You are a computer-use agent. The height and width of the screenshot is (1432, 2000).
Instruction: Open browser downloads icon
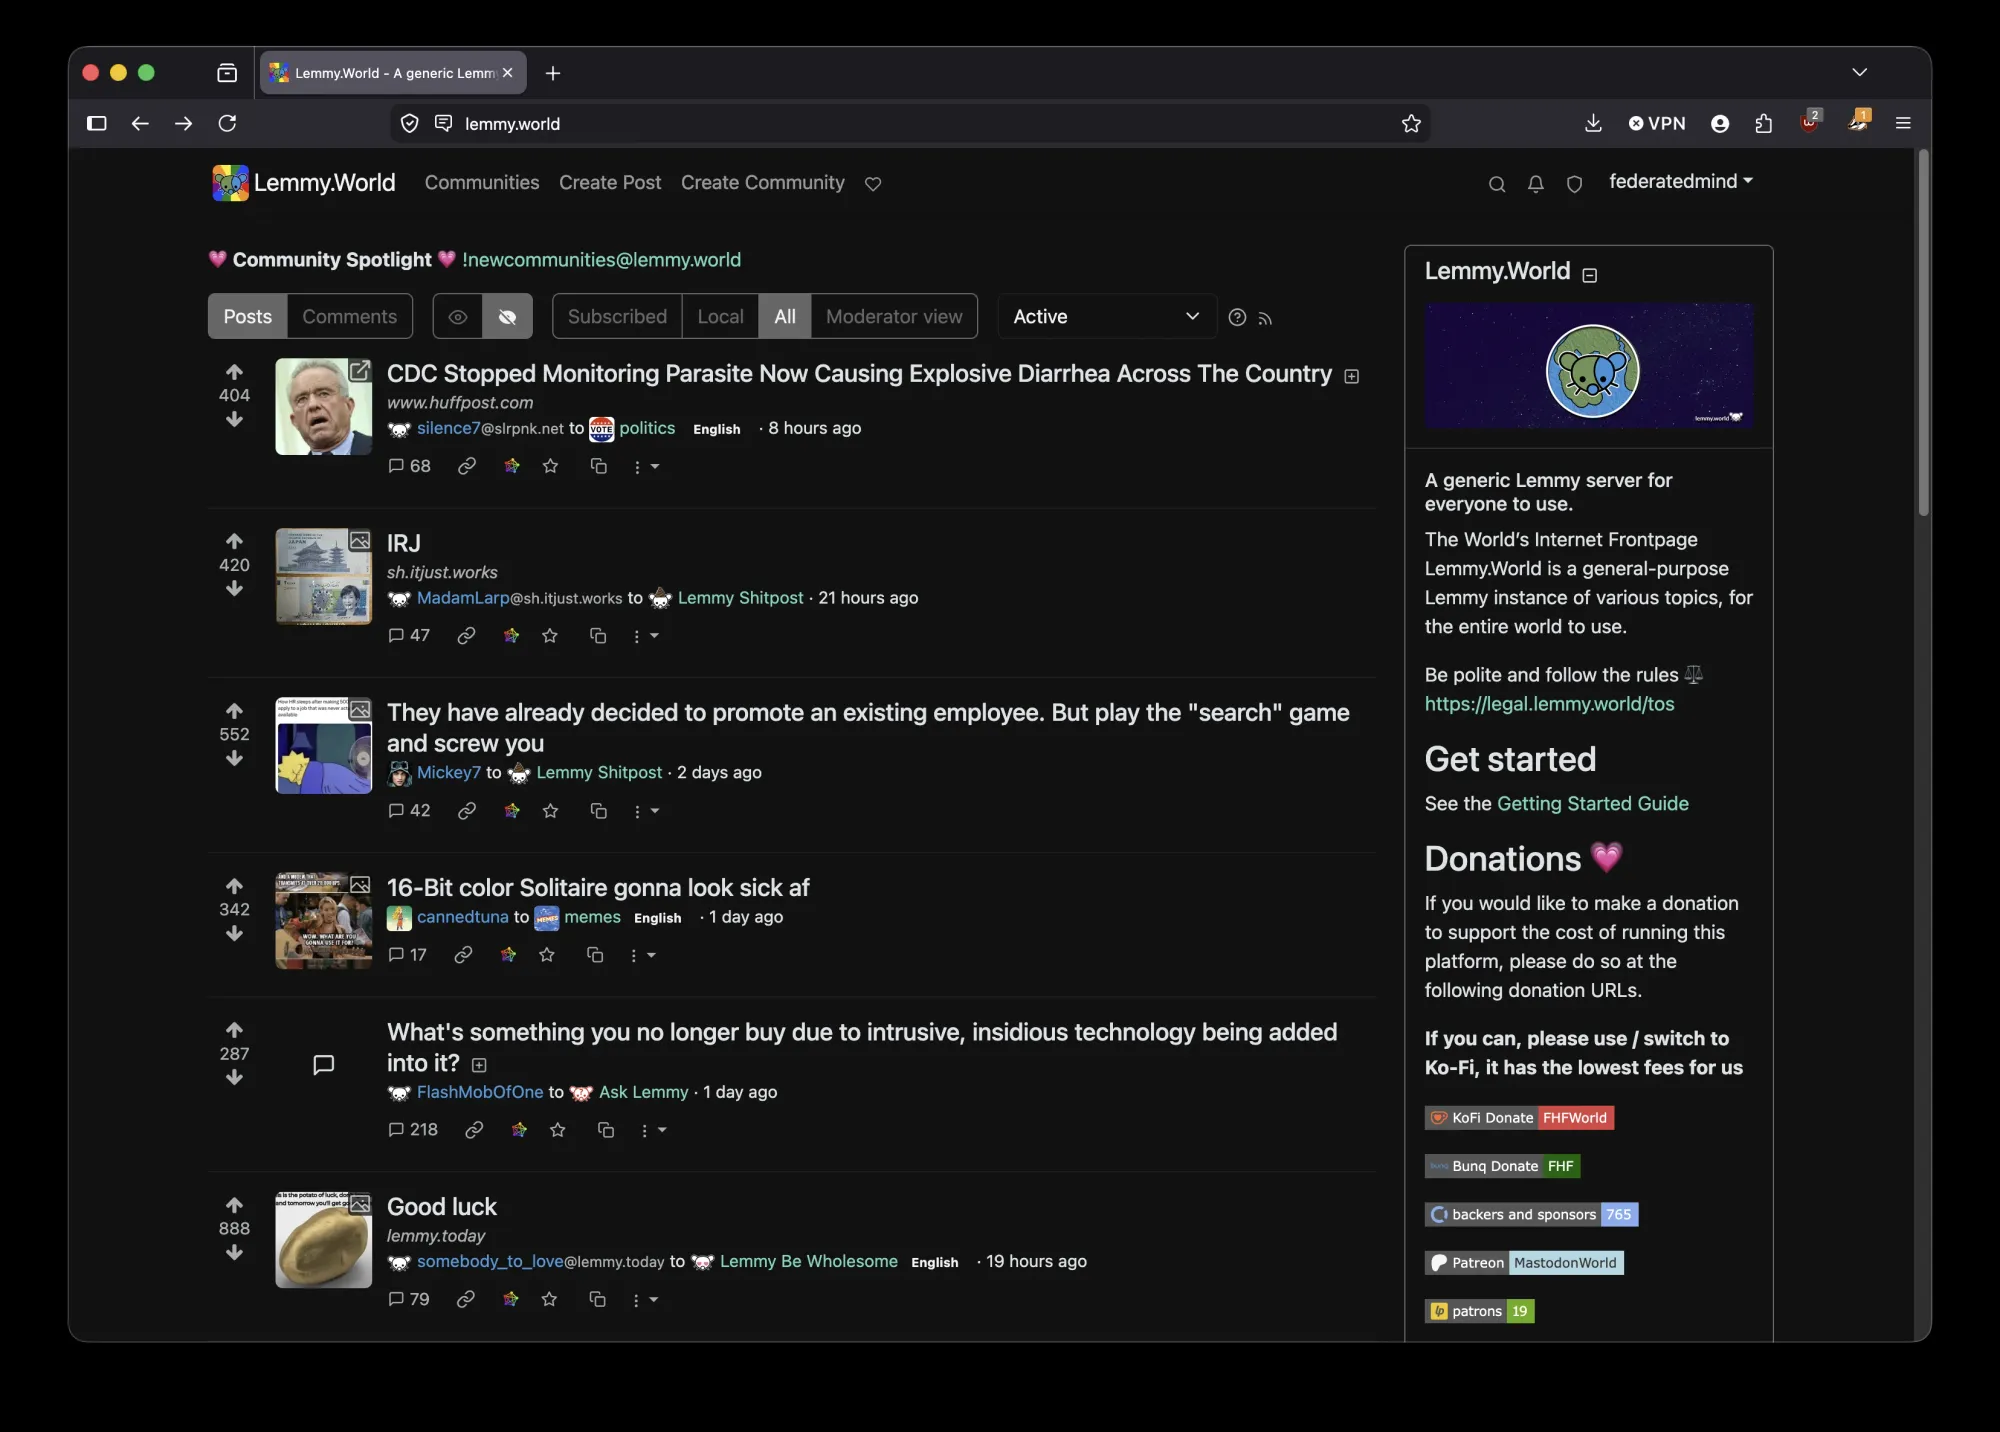click(x=1593, y=123)
